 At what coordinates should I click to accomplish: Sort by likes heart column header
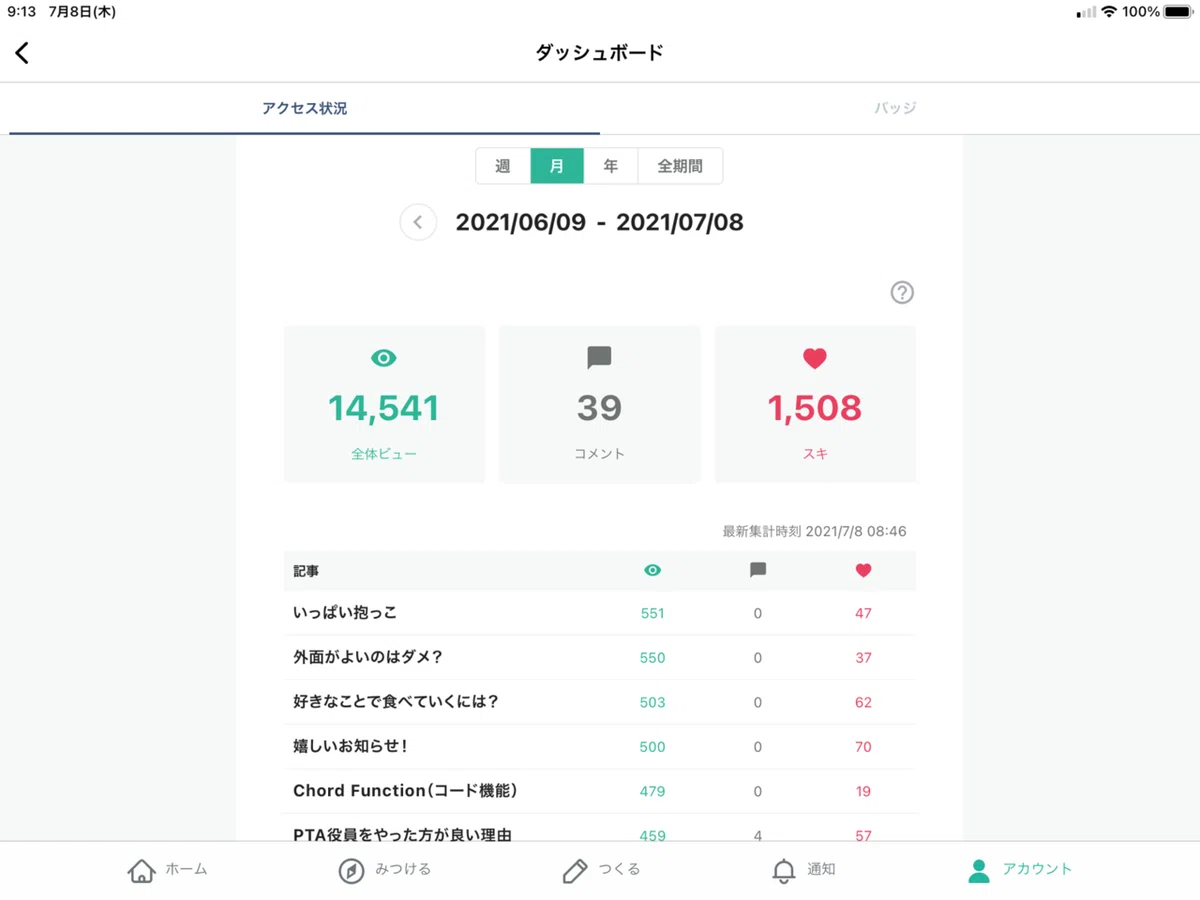tap(864, 570)
